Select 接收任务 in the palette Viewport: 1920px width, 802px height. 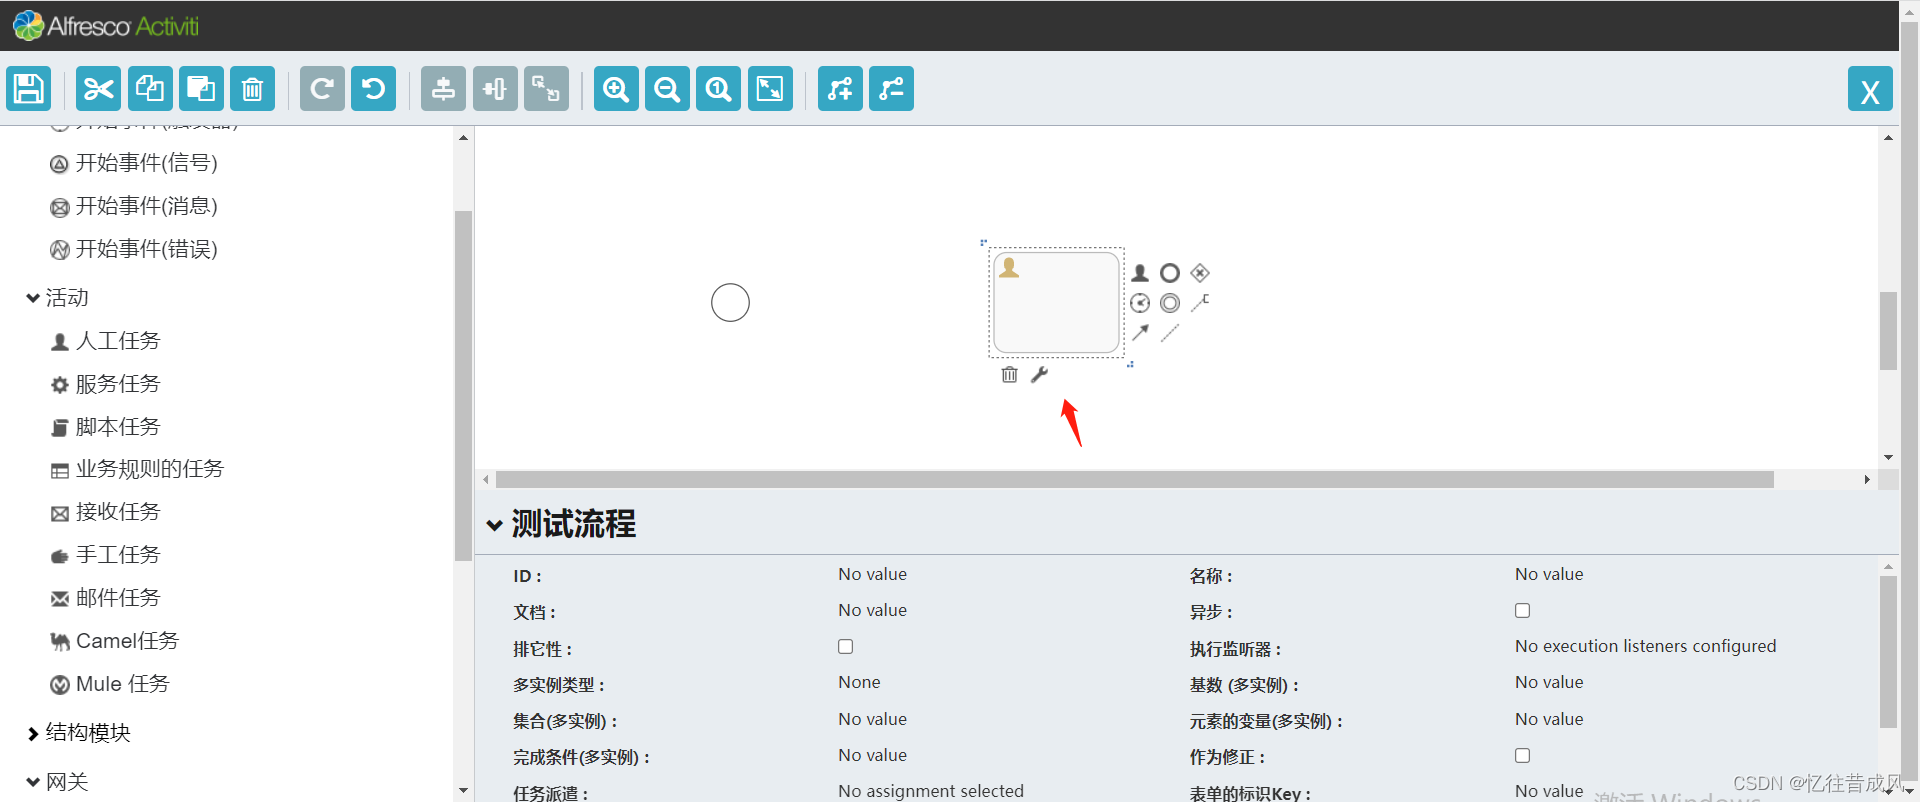point(105,512)
